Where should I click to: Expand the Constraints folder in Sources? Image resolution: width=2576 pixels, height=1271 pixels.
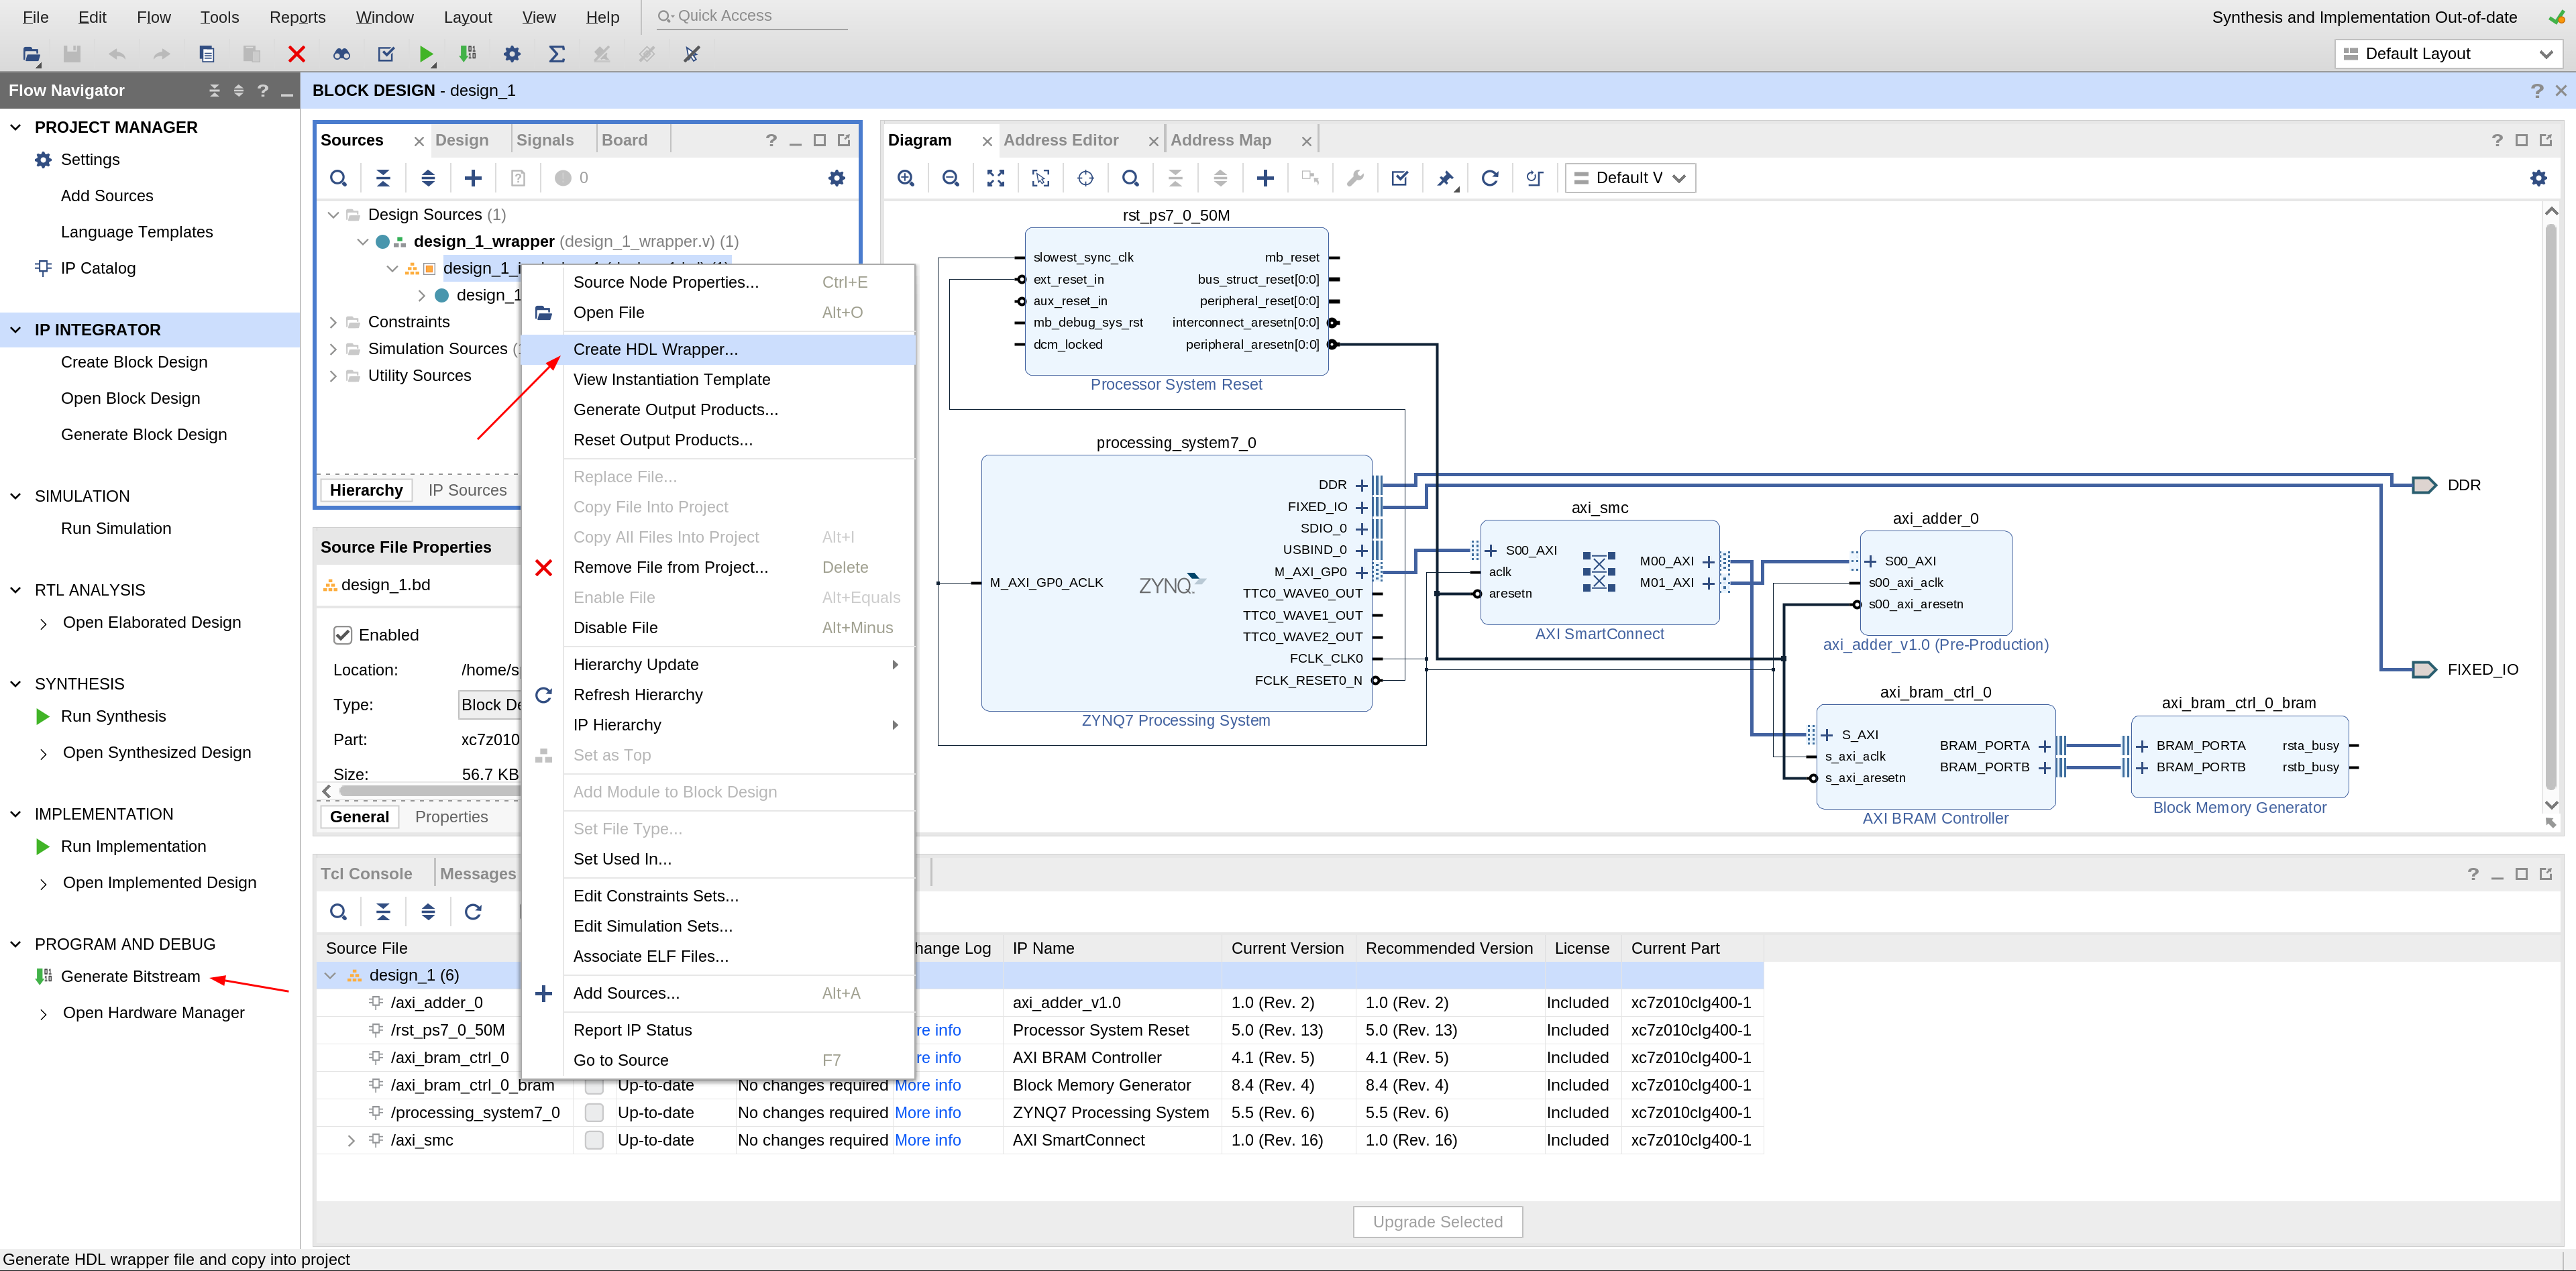tap(333, 321)
